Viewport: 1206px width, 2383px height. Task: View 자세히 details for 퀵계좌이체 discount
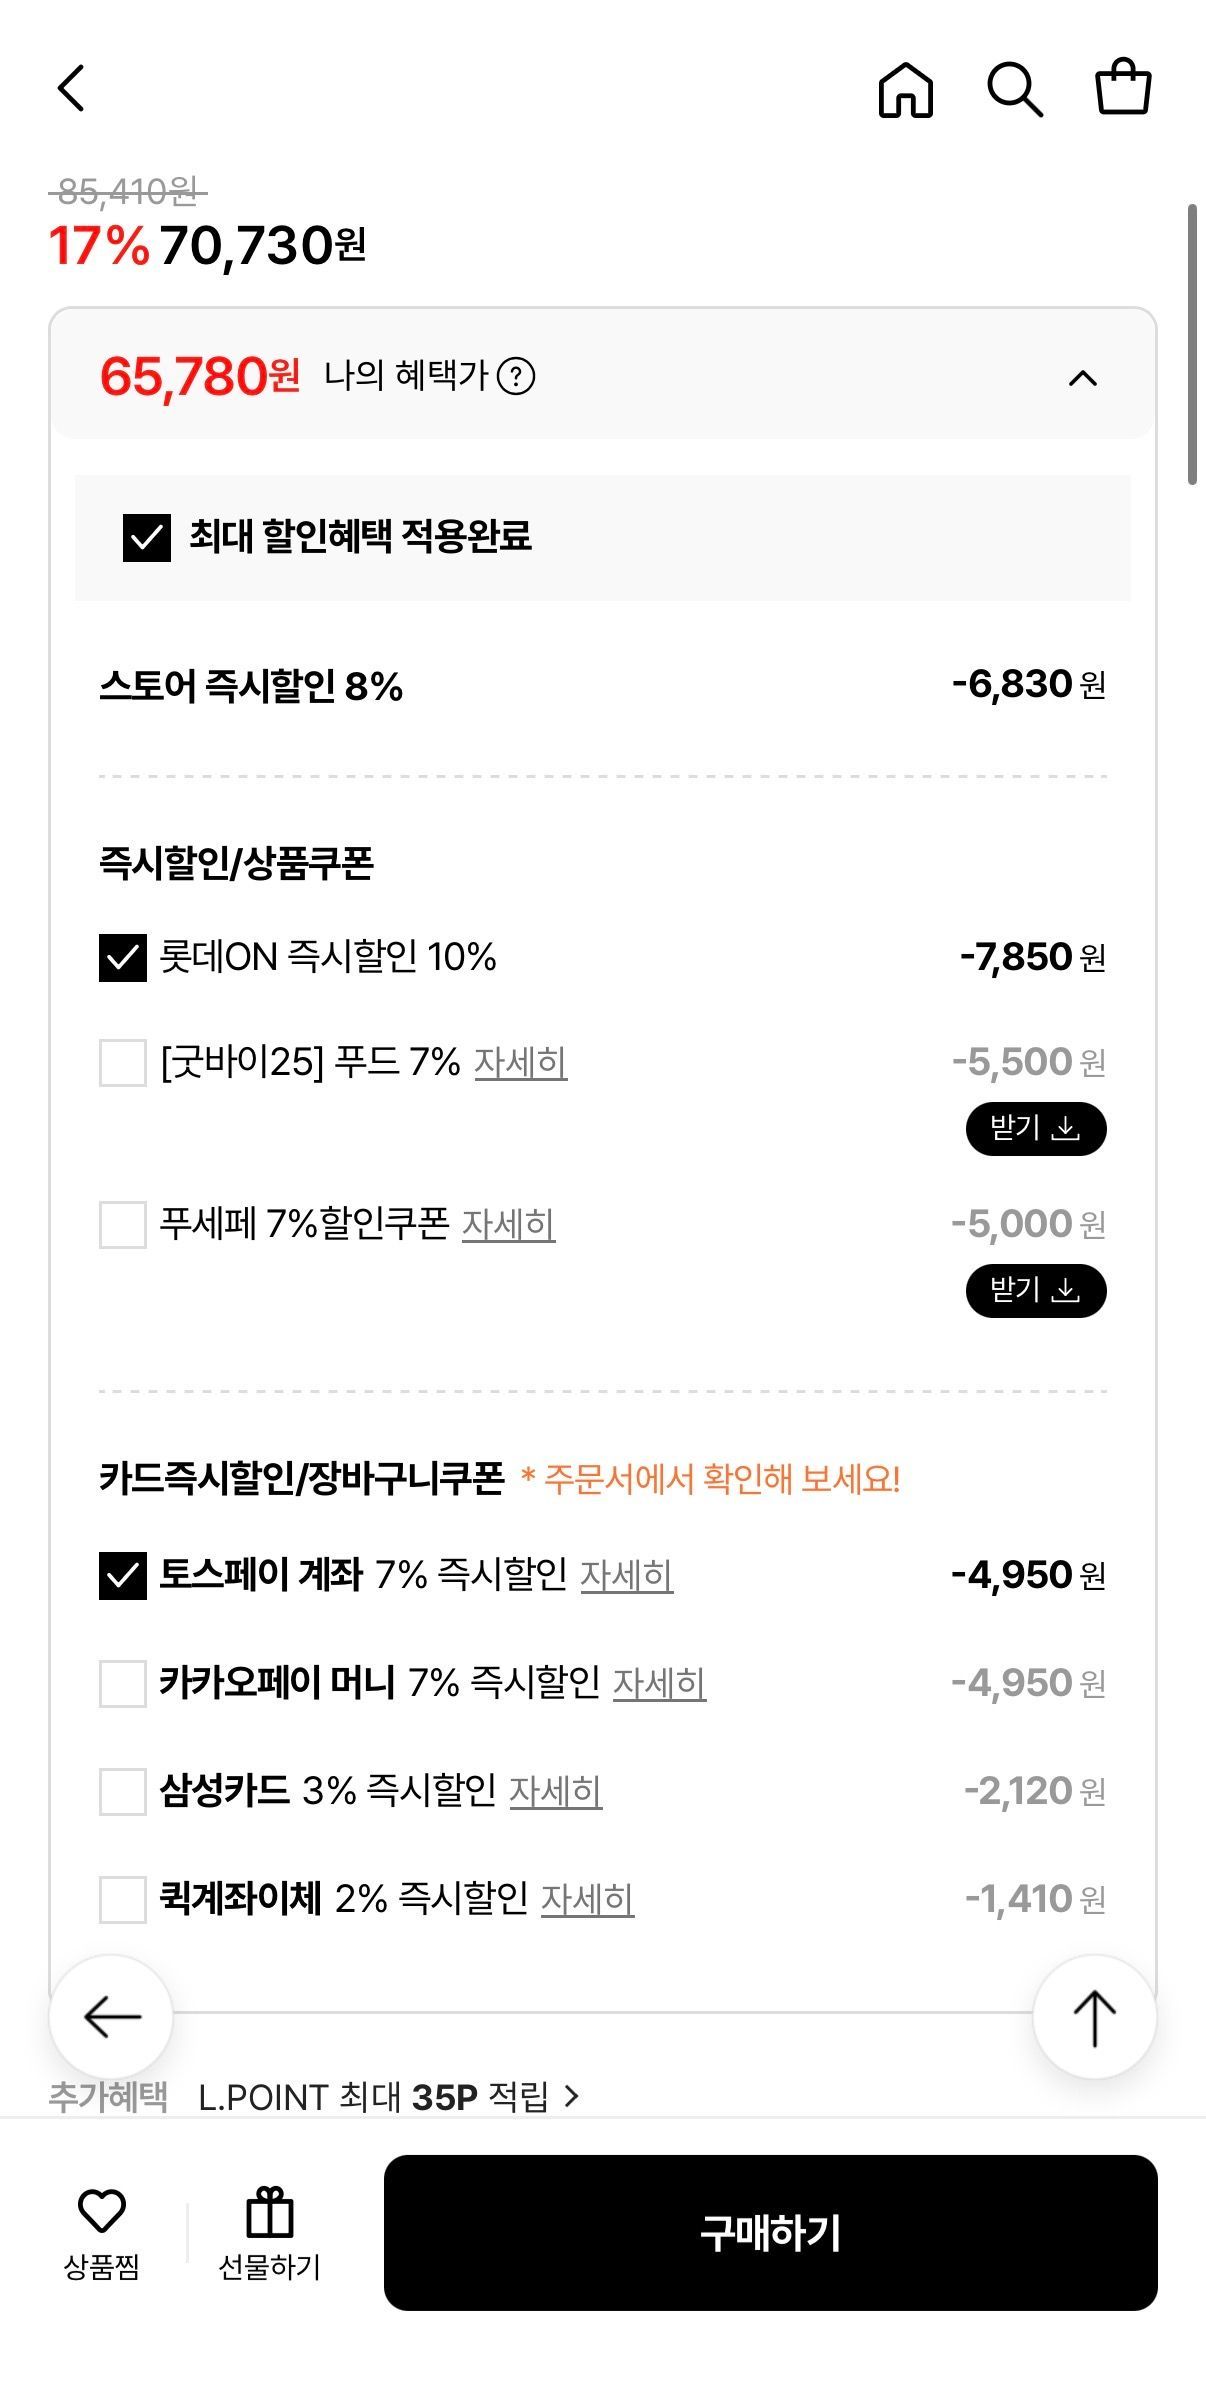(x=587, y=1899)
